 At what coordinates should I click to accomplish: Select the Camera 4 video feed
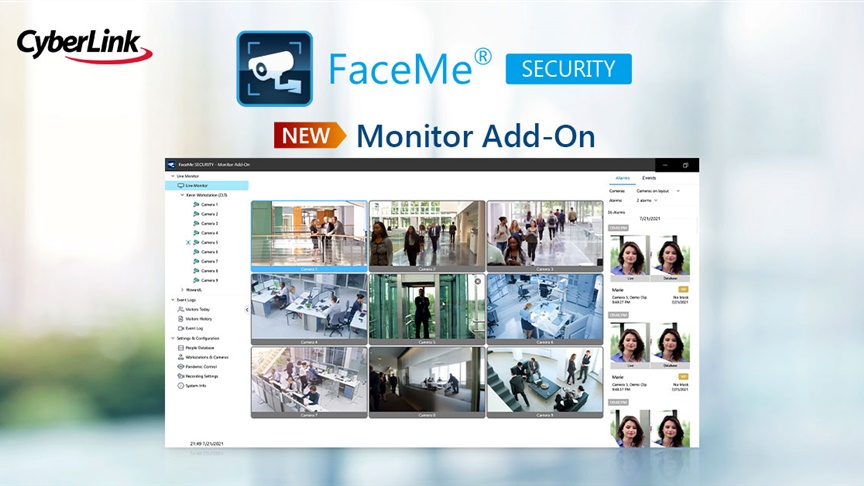point(309,307)
